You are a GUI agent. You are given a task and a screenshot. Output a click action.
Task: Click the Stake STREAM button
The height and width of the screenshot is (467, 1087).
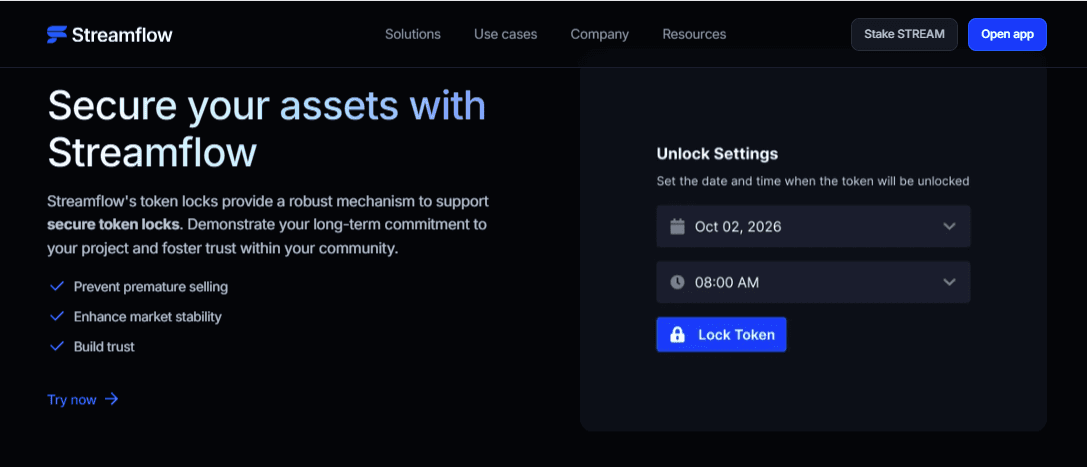904,34
